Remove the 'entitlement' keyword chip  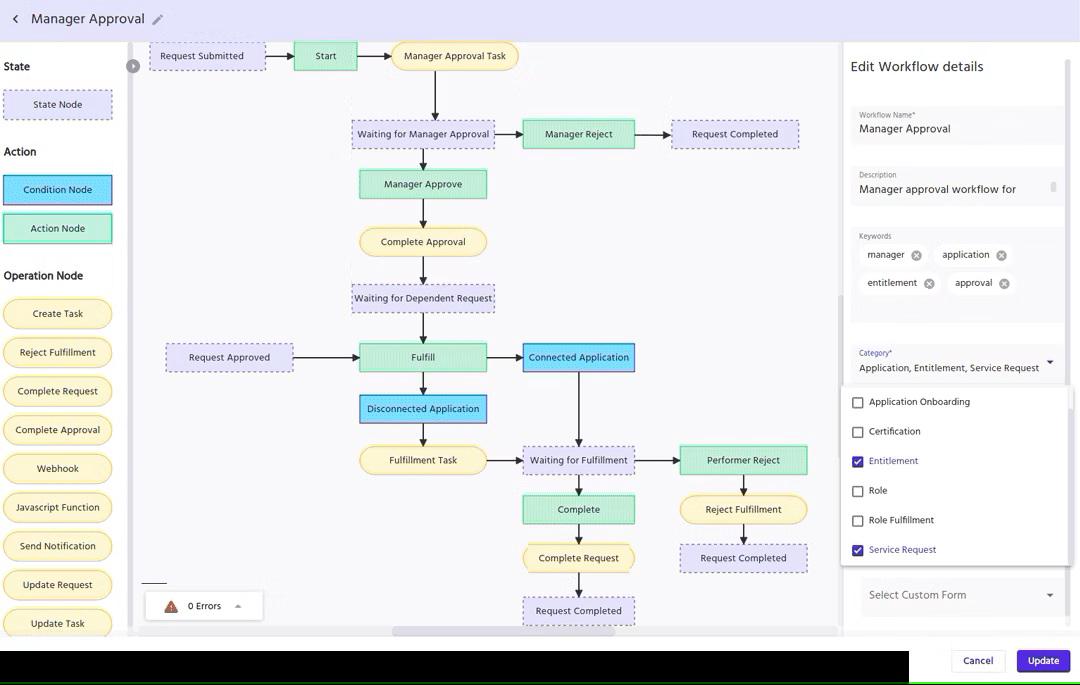929,284
